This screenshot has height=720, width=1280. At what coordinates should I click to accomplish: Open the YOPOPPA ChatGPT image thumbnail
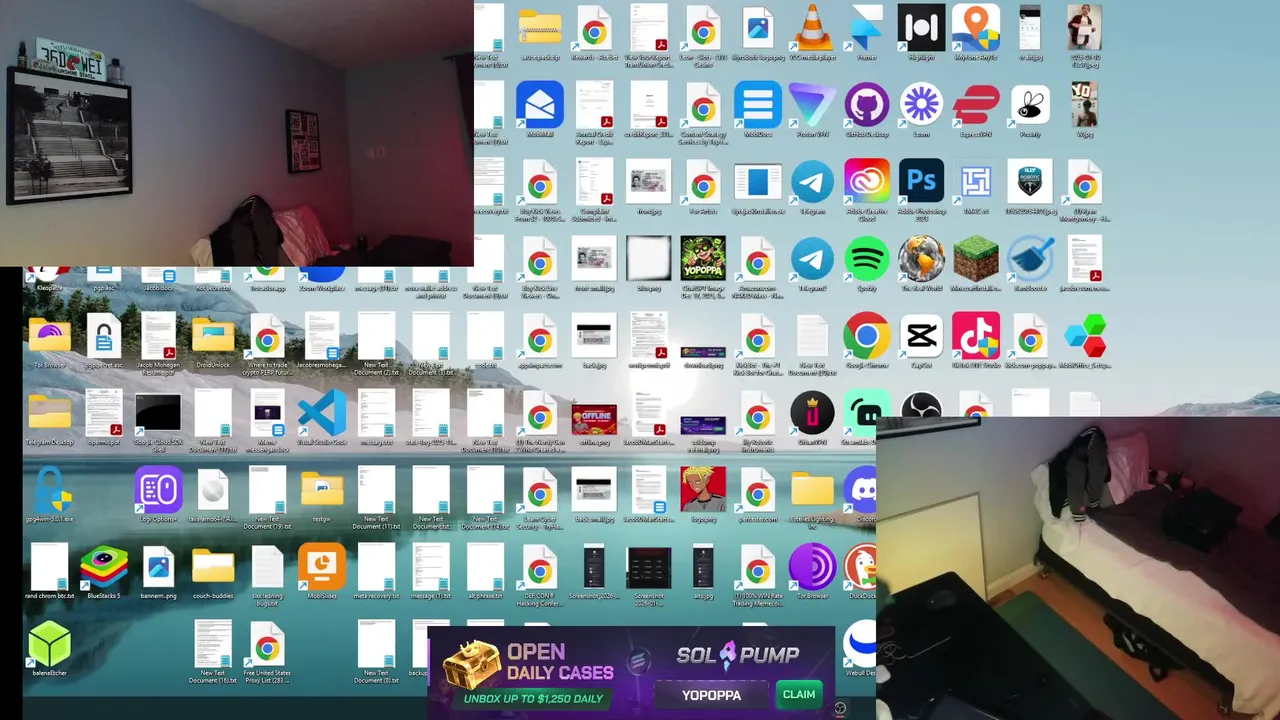click(x=703, y=260)
